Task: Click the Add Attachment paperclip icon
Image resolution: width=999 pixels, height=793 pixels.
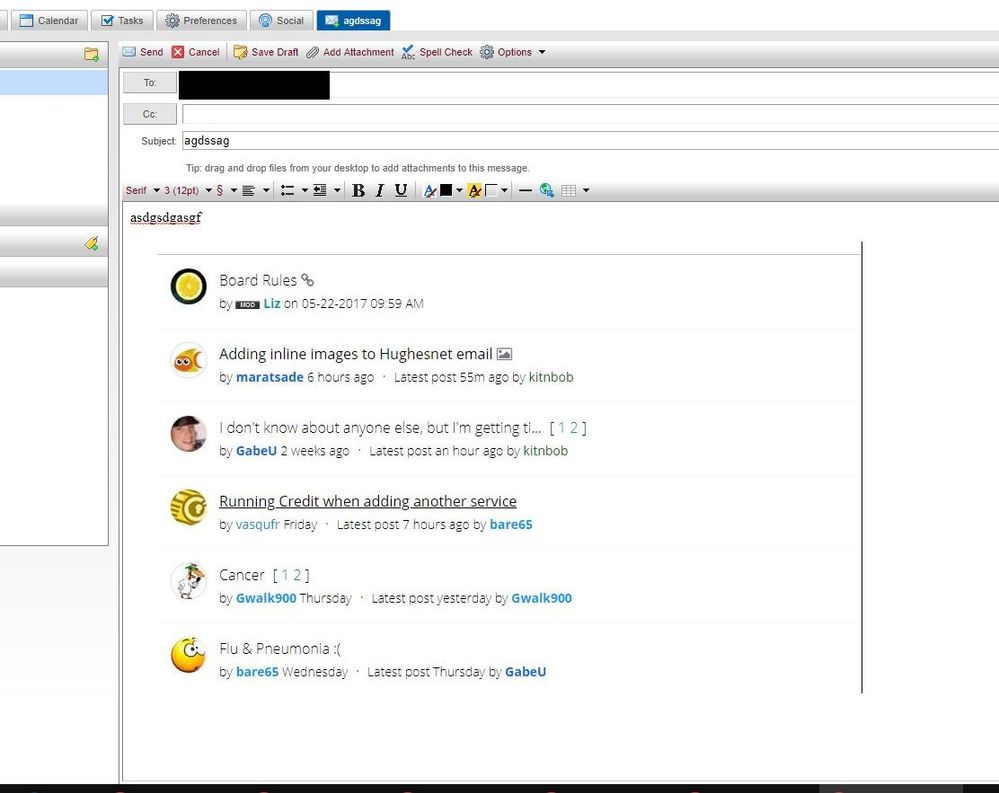Action: coord(313,52)
